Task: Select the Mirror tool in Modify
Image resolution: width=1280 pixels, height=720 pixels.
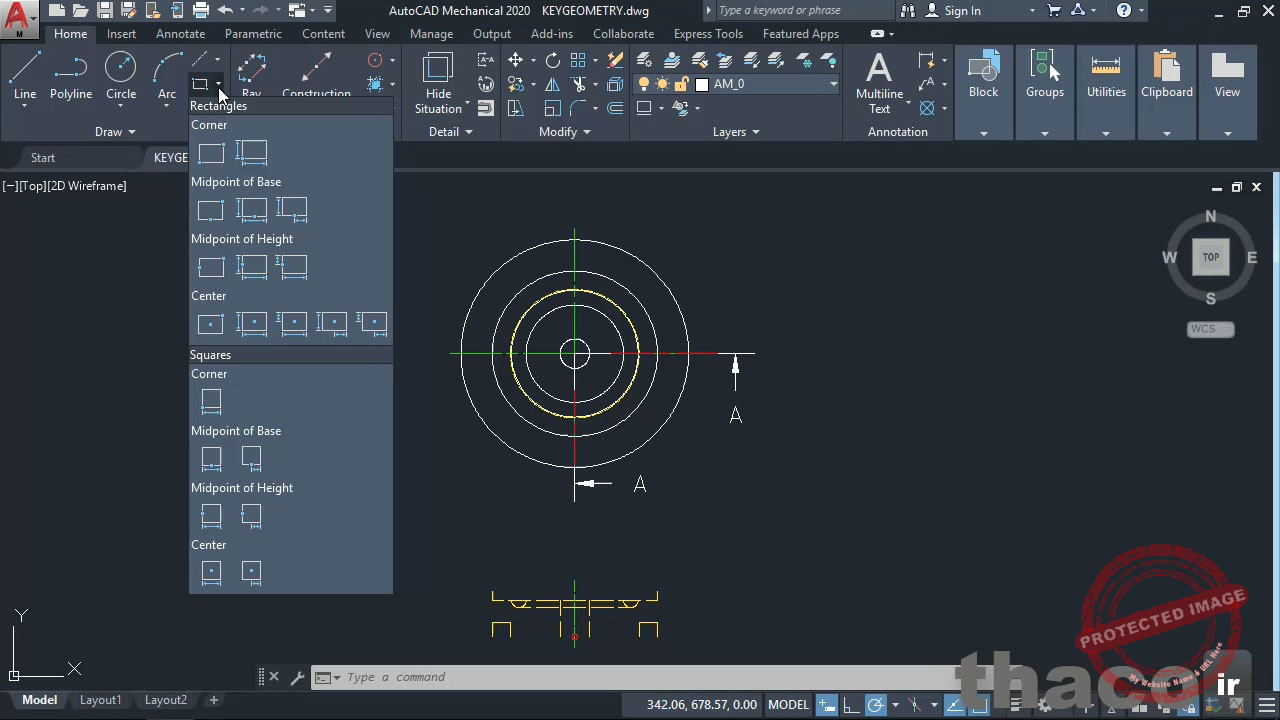Action: (552, 85)
